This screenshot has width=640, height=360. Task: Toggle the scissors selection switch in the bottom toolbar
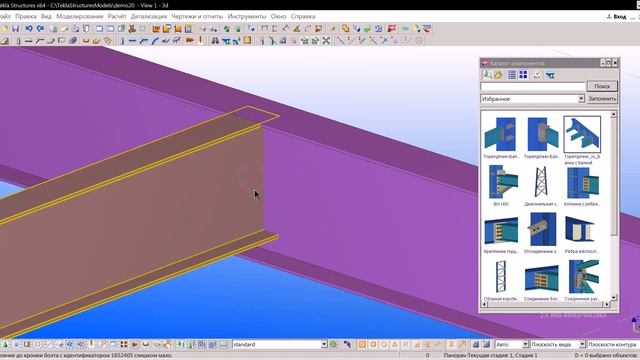pyautogui.click(x=103, y=344)
